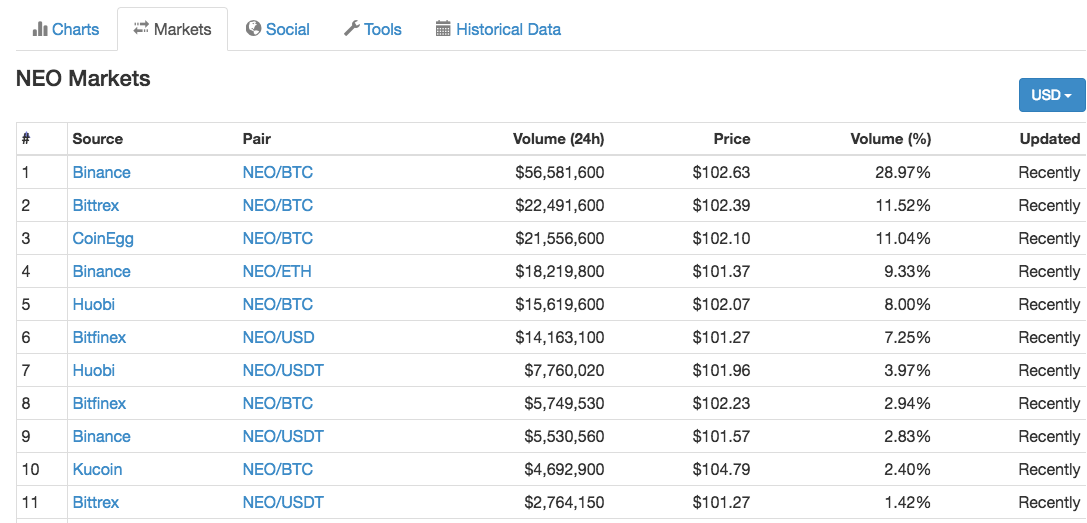This screenshot has width=1087, height=523.
Task: Click the wrench icon on Tools tab
Action: point(351,29)
